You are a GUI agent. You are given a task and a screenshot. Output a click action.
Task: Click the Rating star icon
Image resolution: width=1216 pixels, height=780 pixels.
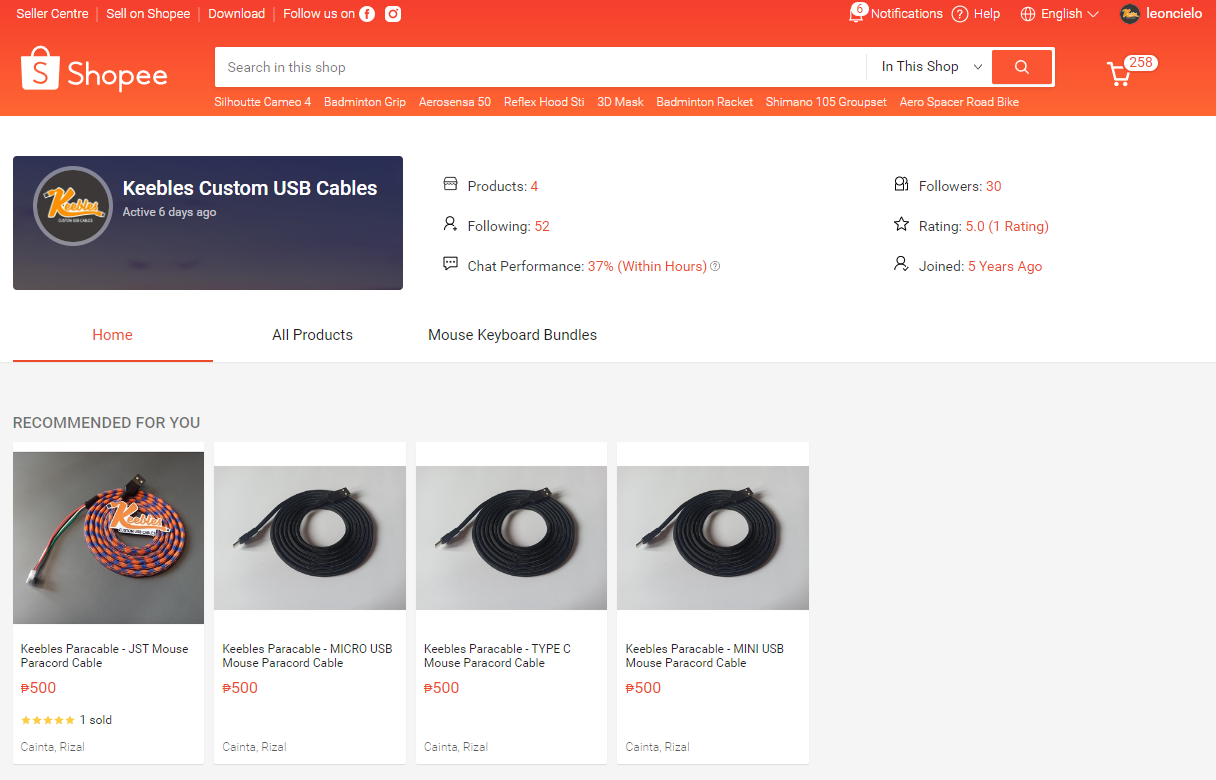pyautogui.click(x=901, y=224)
